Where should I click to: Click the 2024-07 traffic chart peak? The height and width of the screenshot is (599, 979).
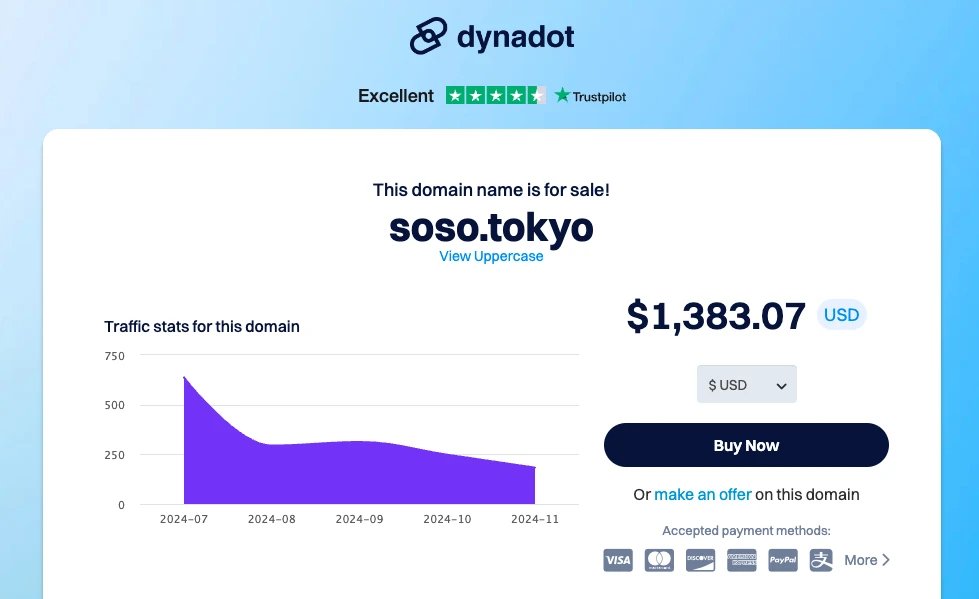185,378
